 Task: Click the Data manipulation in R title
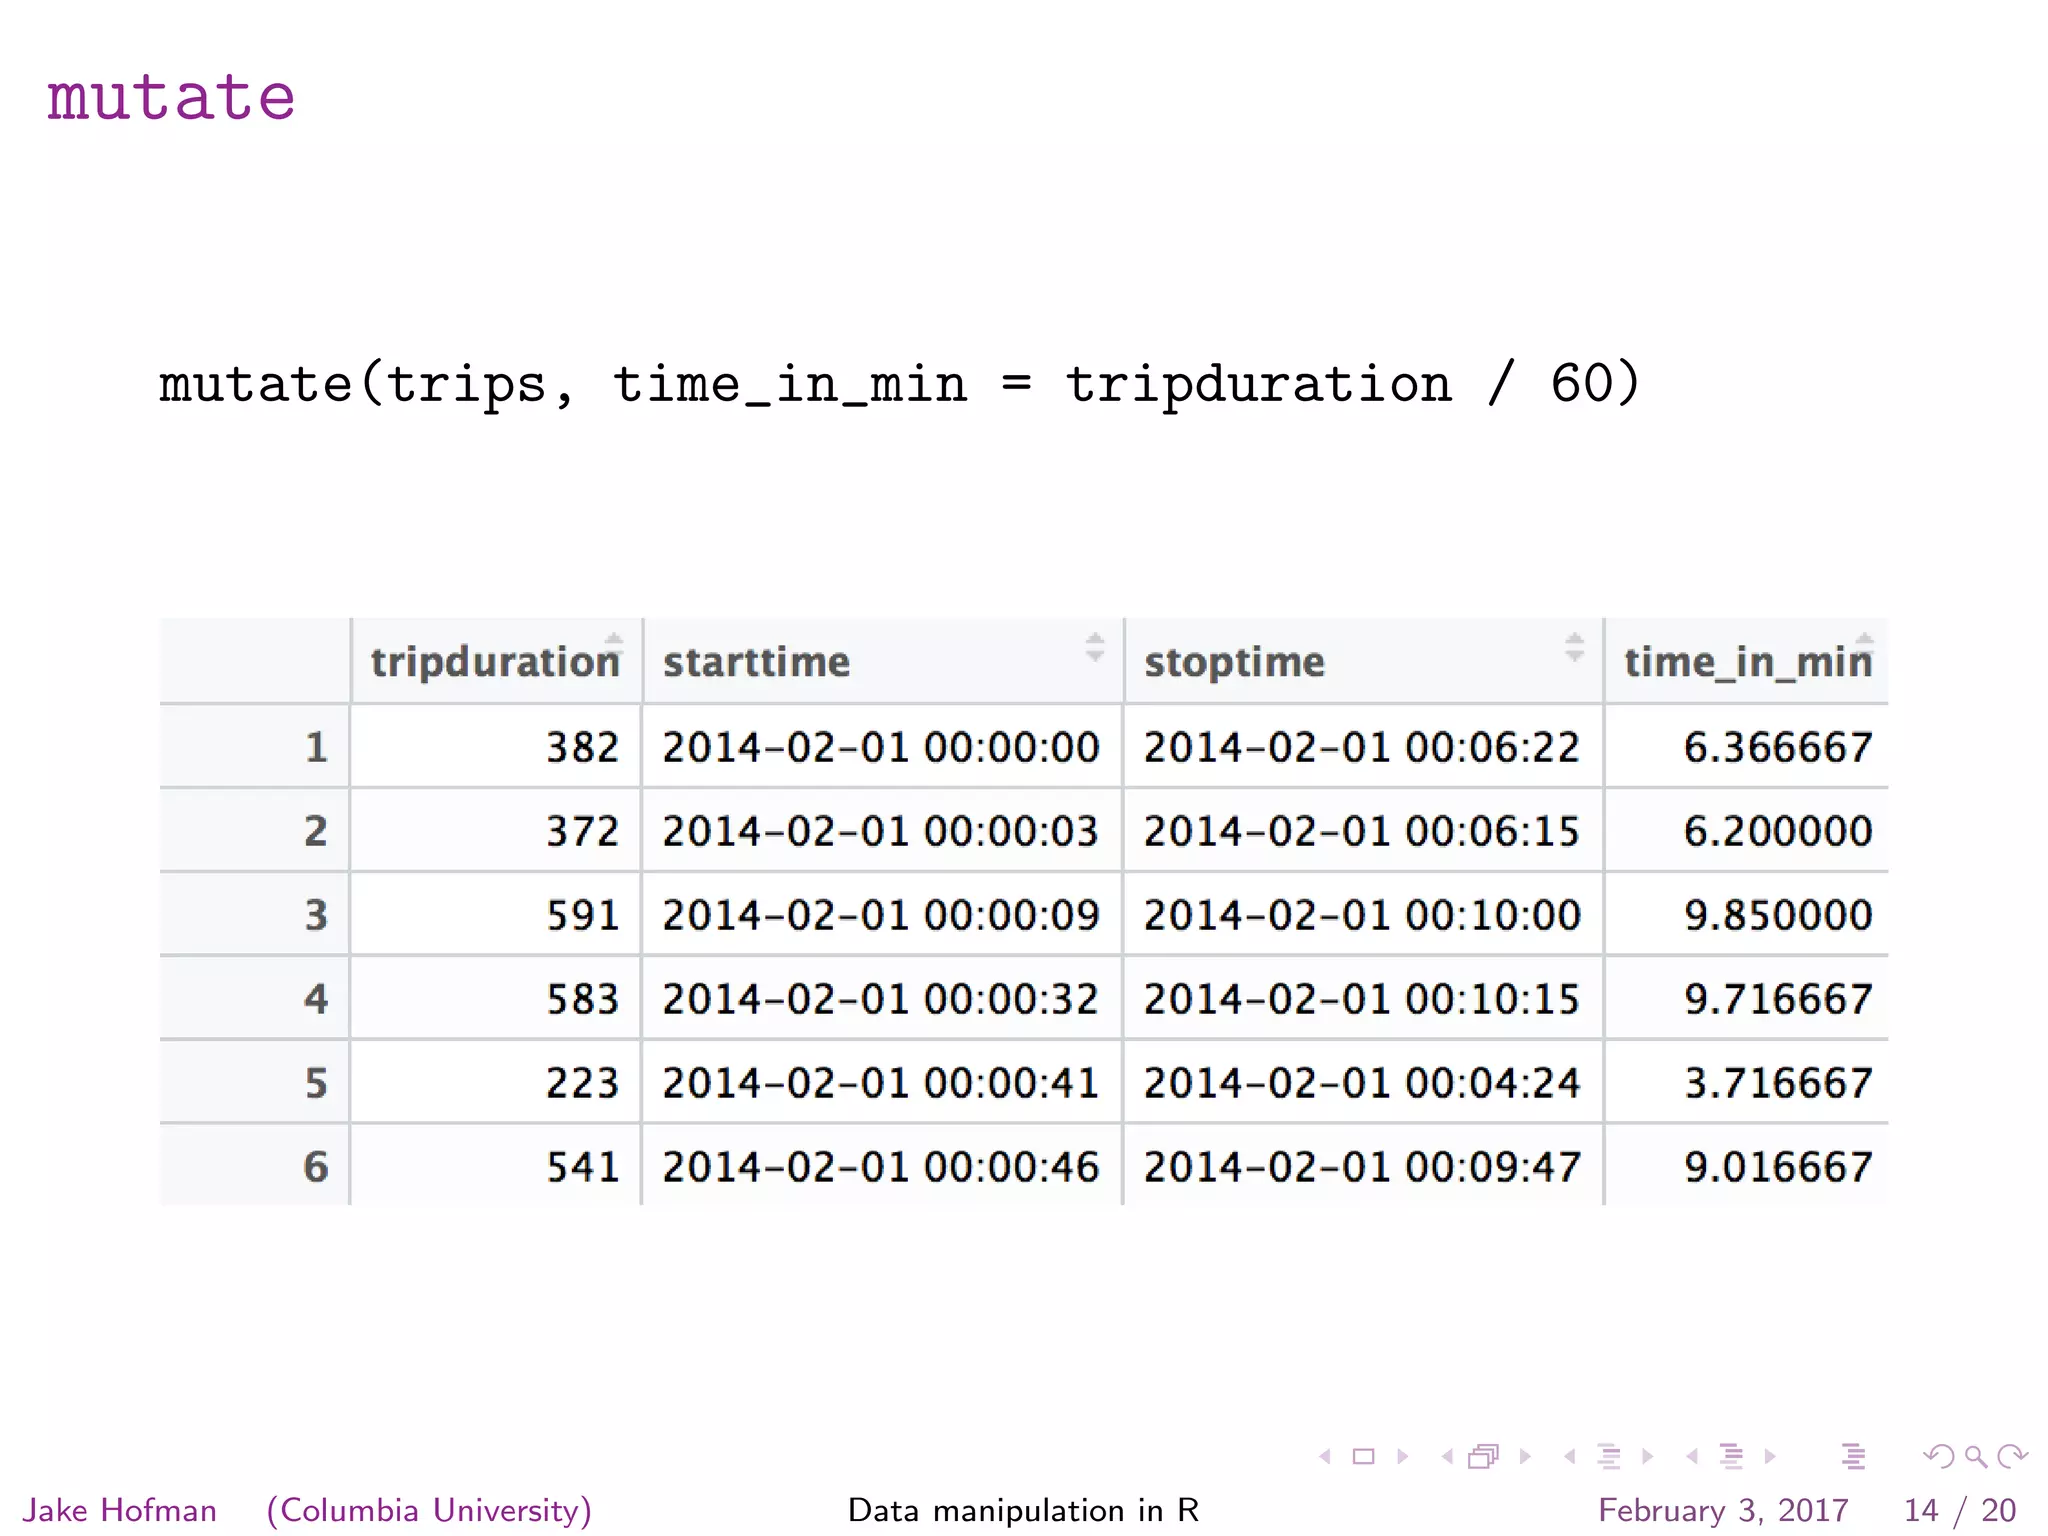[x=1023, y=1510]
